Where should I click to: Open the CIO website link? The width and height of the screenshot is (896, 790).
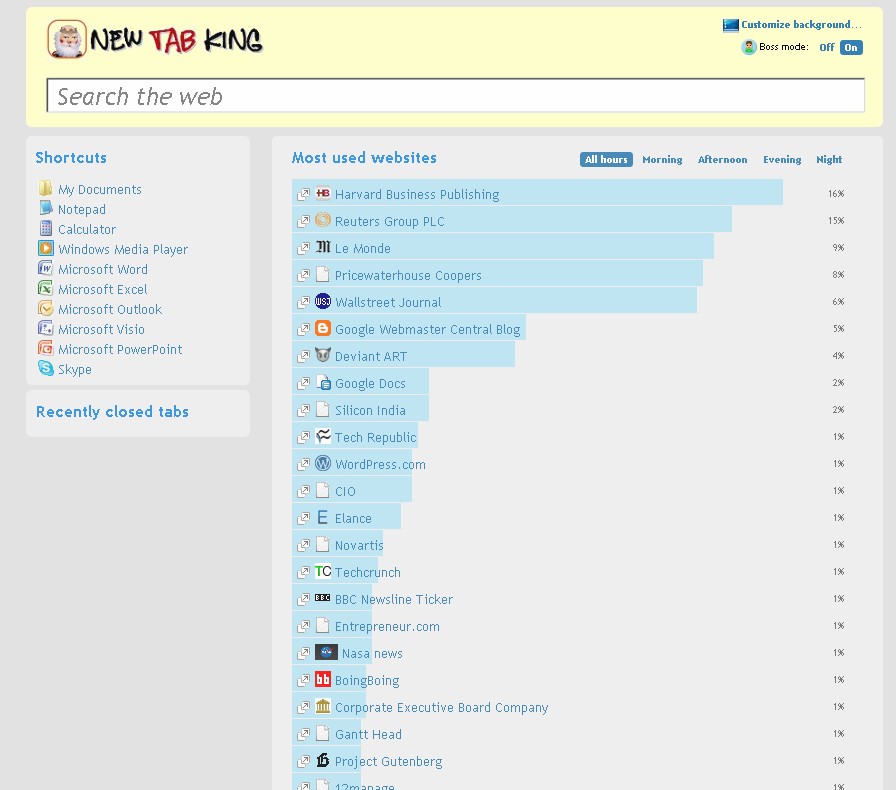[345, 492]
